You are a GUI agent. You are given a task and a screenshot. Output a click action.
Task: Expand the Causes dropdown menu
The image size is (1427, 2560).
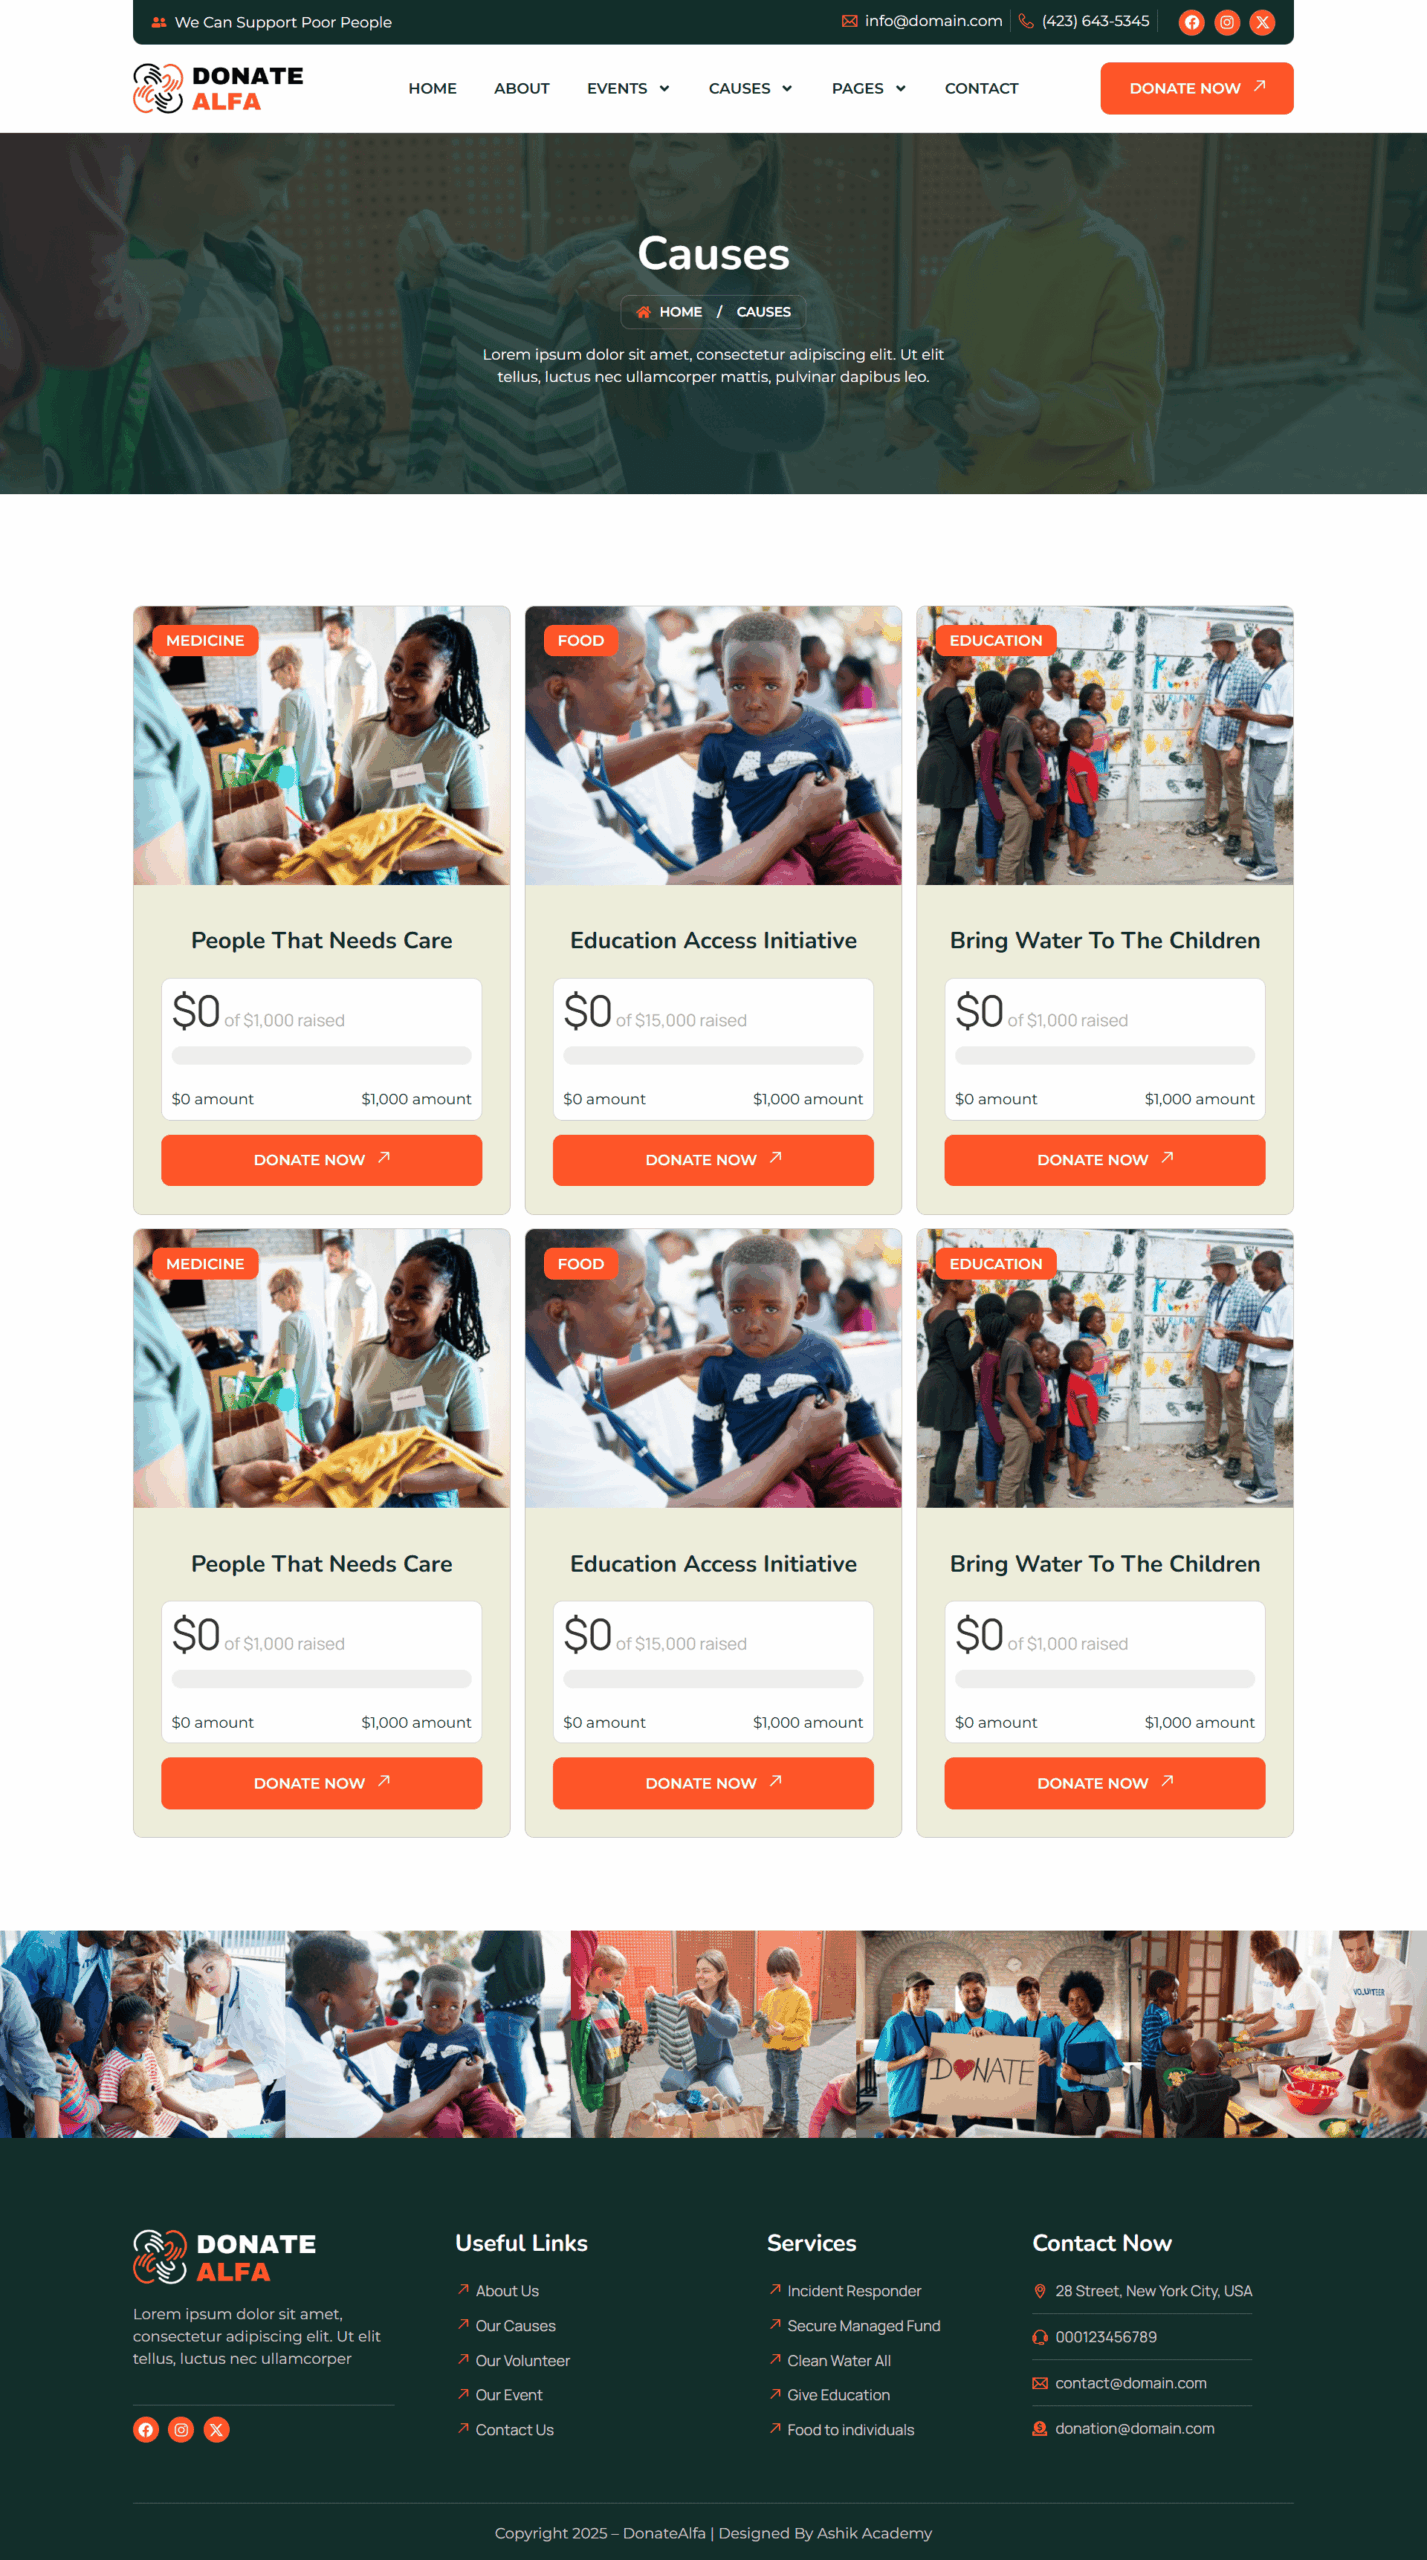750,88
